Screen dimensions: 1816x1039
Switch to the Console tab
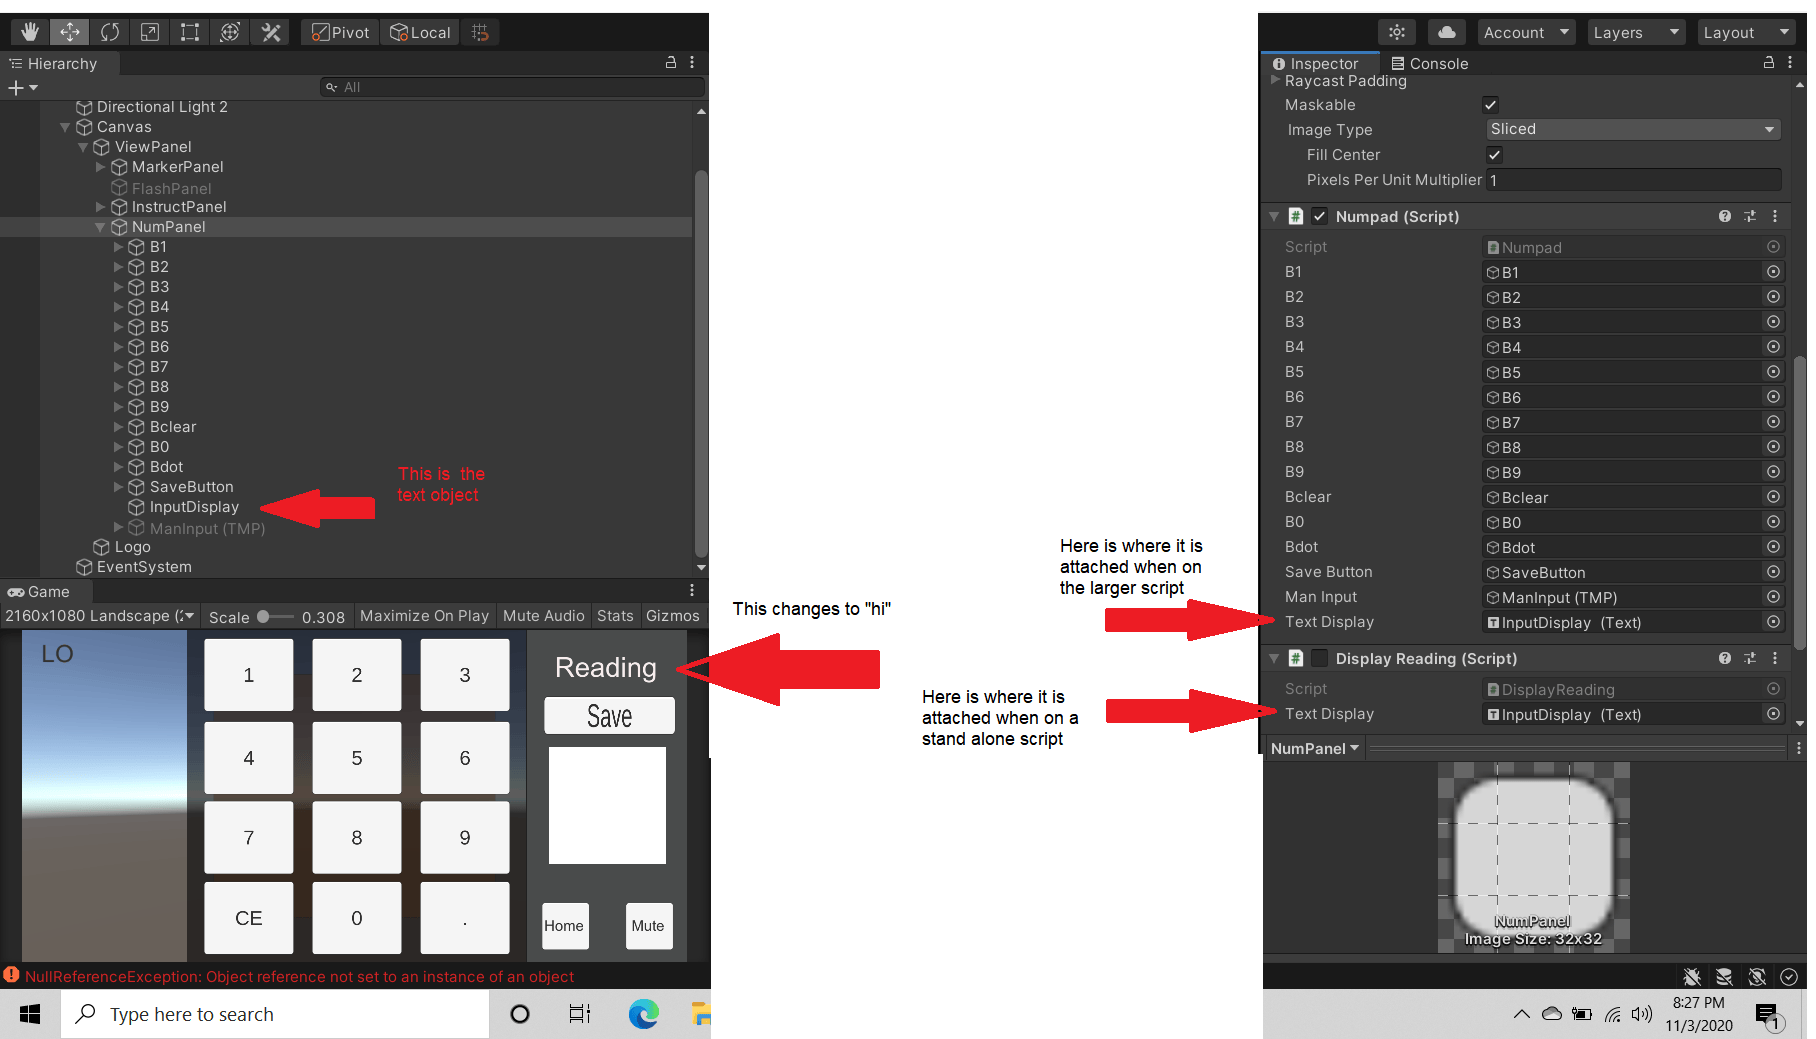tap(1430, 63)
